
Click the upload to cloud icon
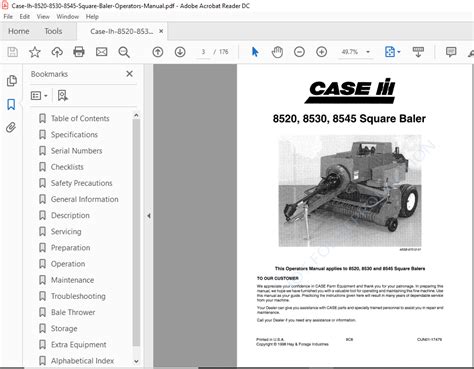(57, 52)
